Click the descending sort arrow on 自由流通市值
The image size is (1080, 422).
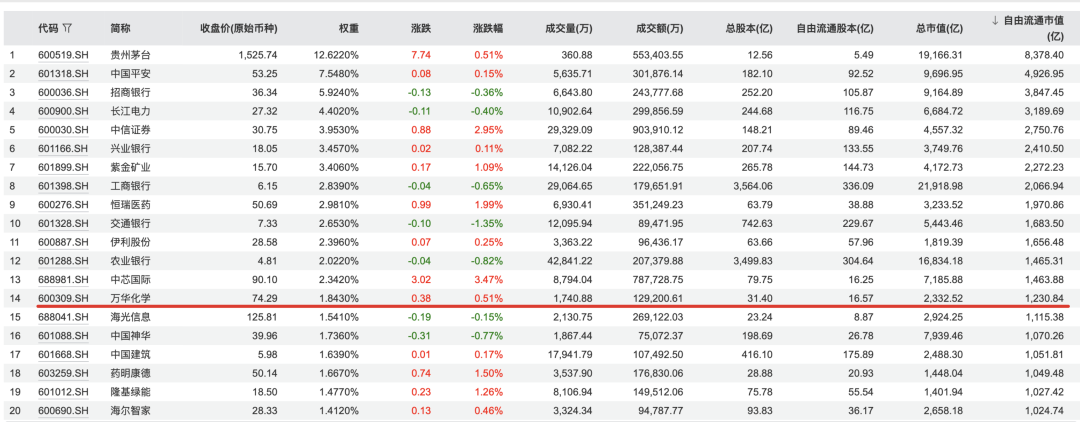tap(995, 20)
